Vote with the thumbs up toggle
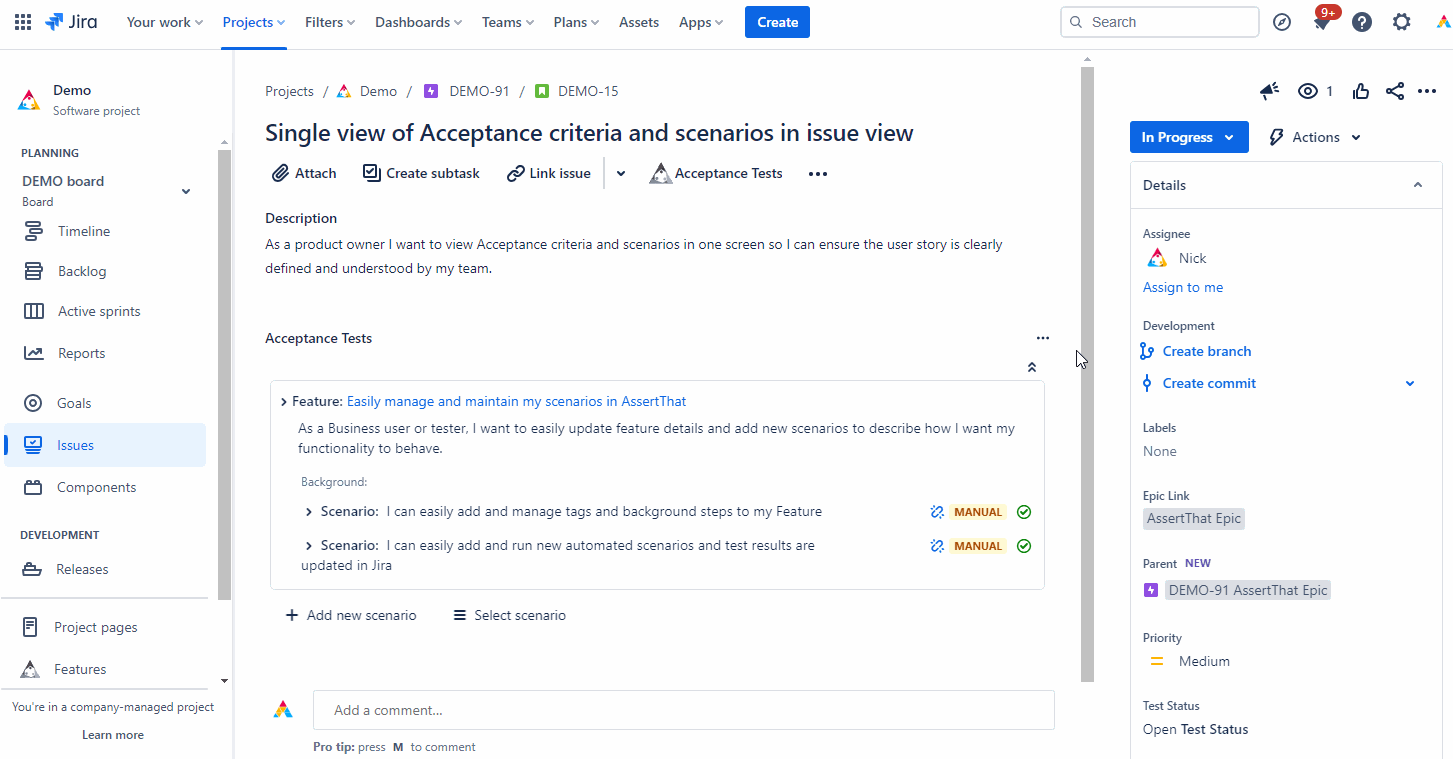1453x759 pixels. [x=1361, y=91]
